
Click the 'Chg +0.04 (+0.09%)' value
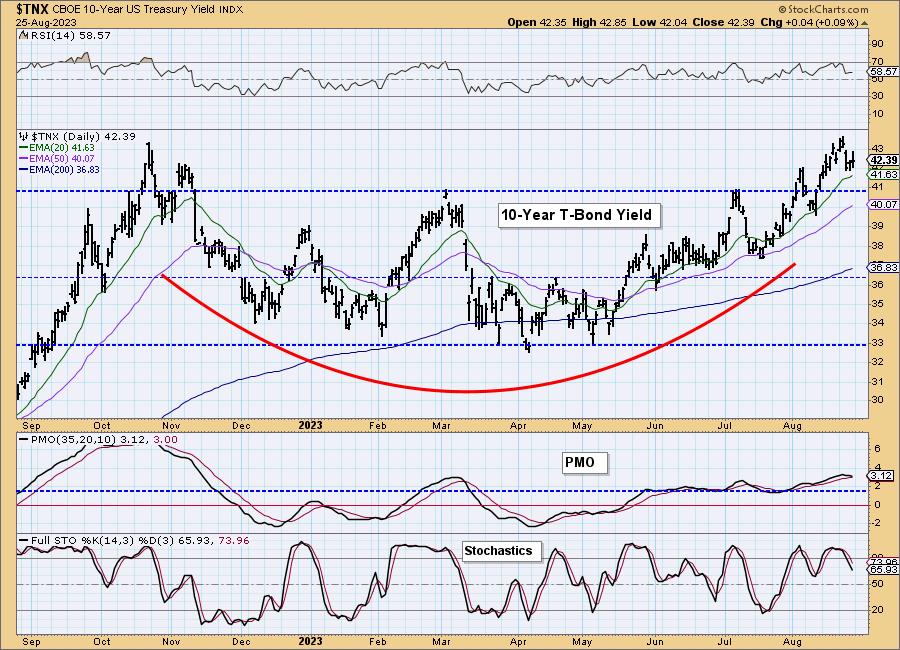coord(810,23)
